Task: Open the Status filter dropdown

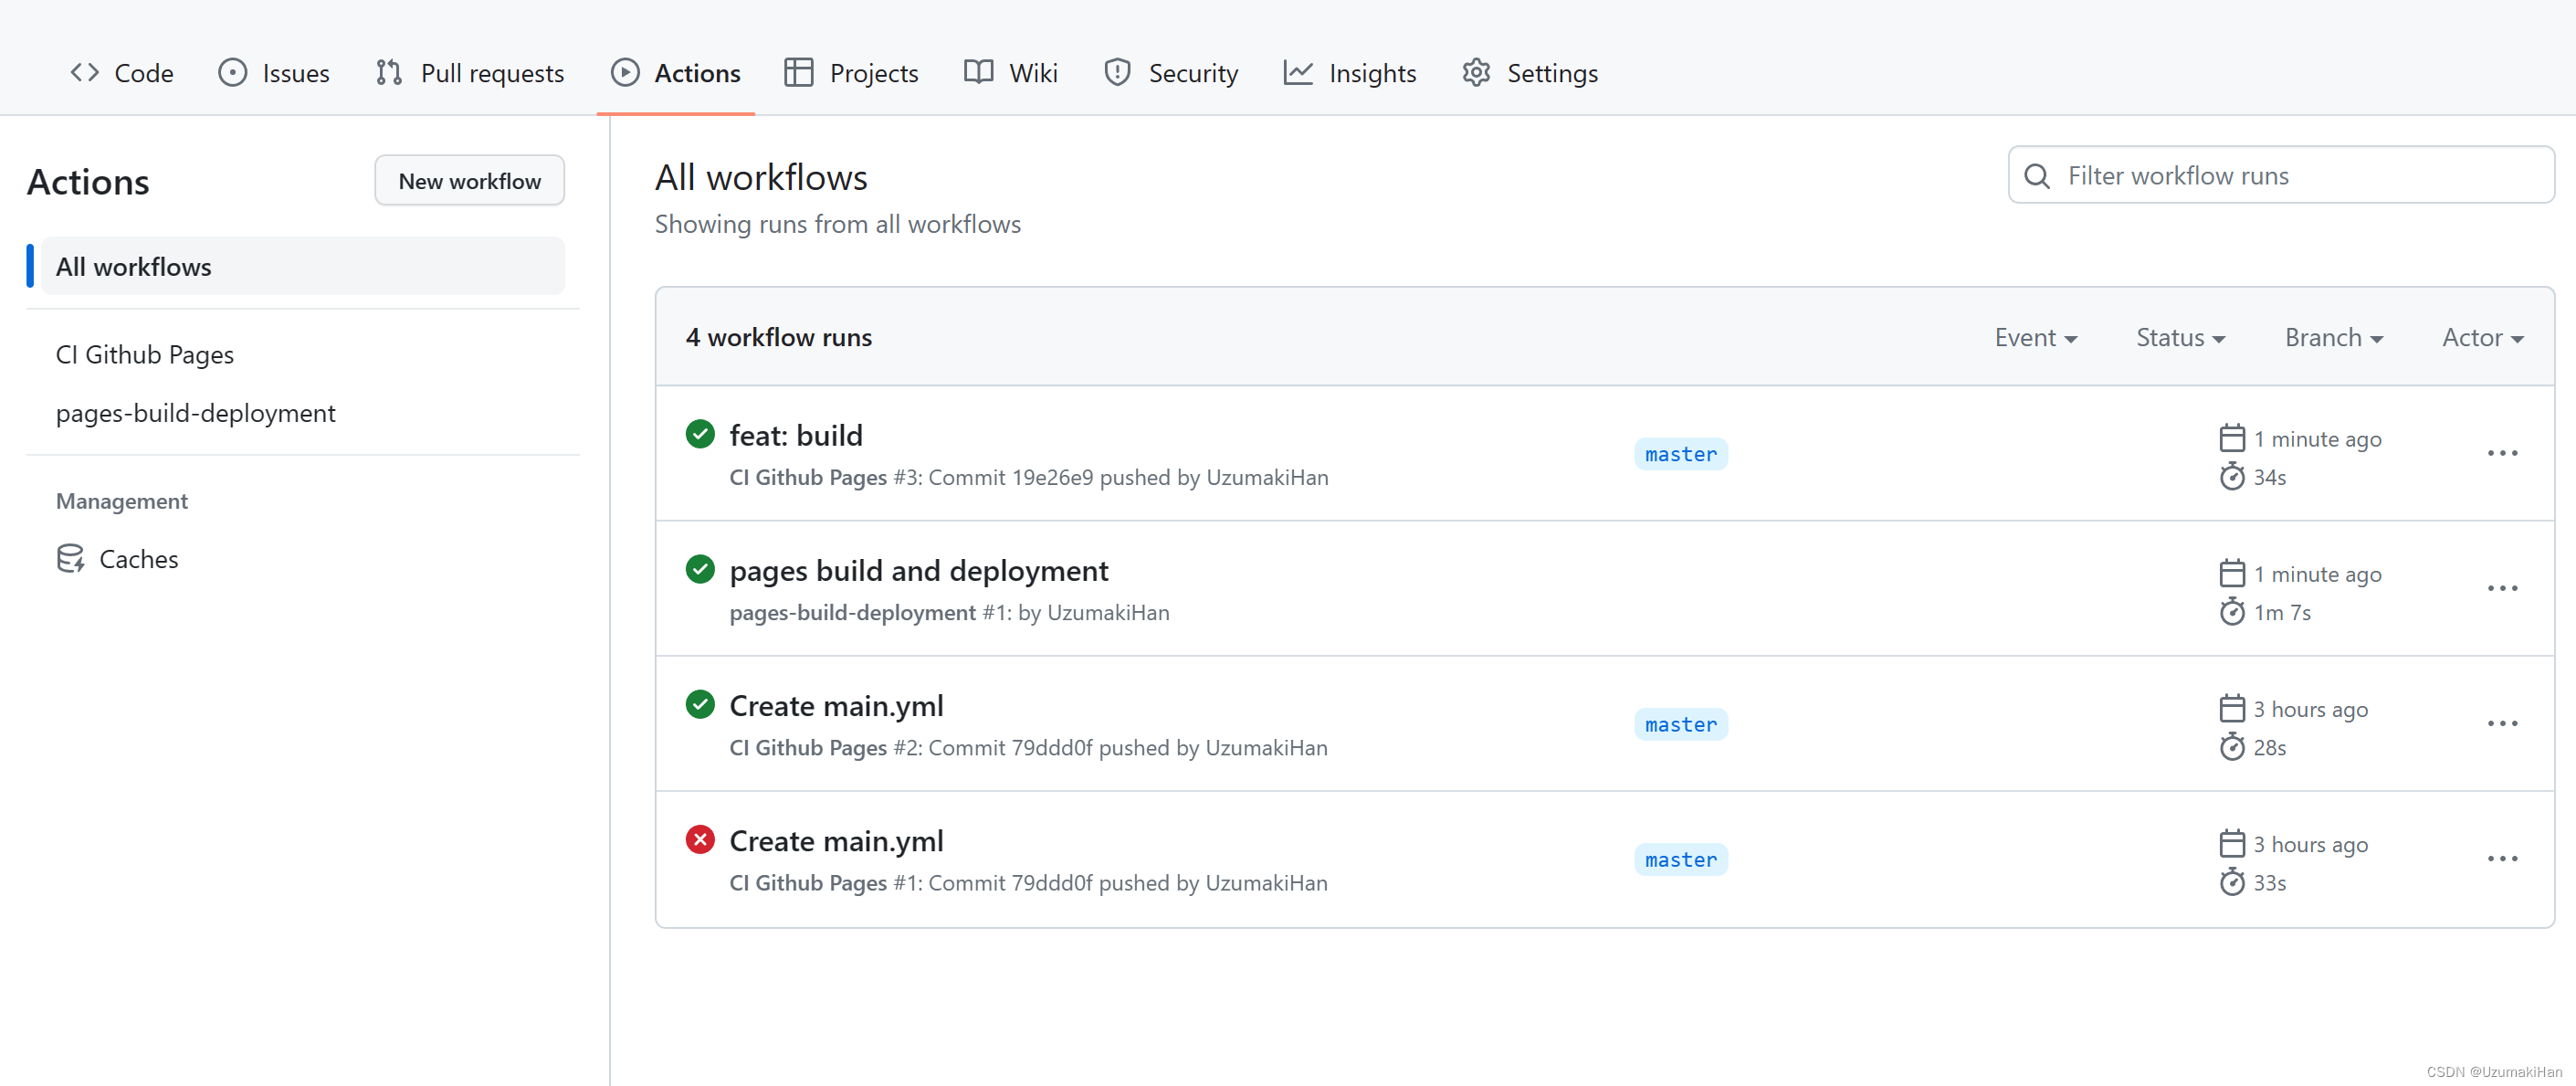Action: coord(2180,337)
